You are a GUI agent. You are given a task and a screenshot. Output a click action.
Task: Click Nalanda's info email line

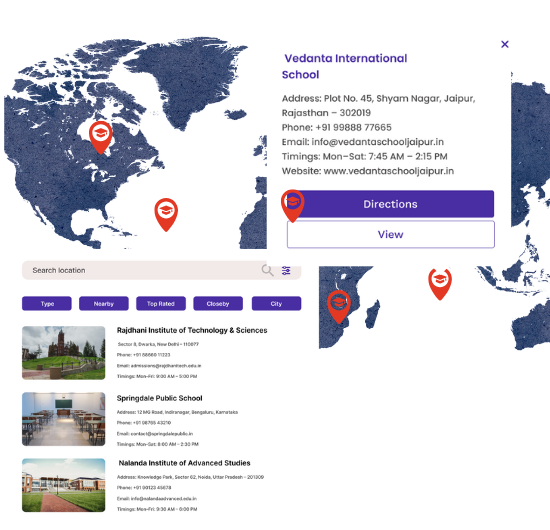tap(156, 498)
